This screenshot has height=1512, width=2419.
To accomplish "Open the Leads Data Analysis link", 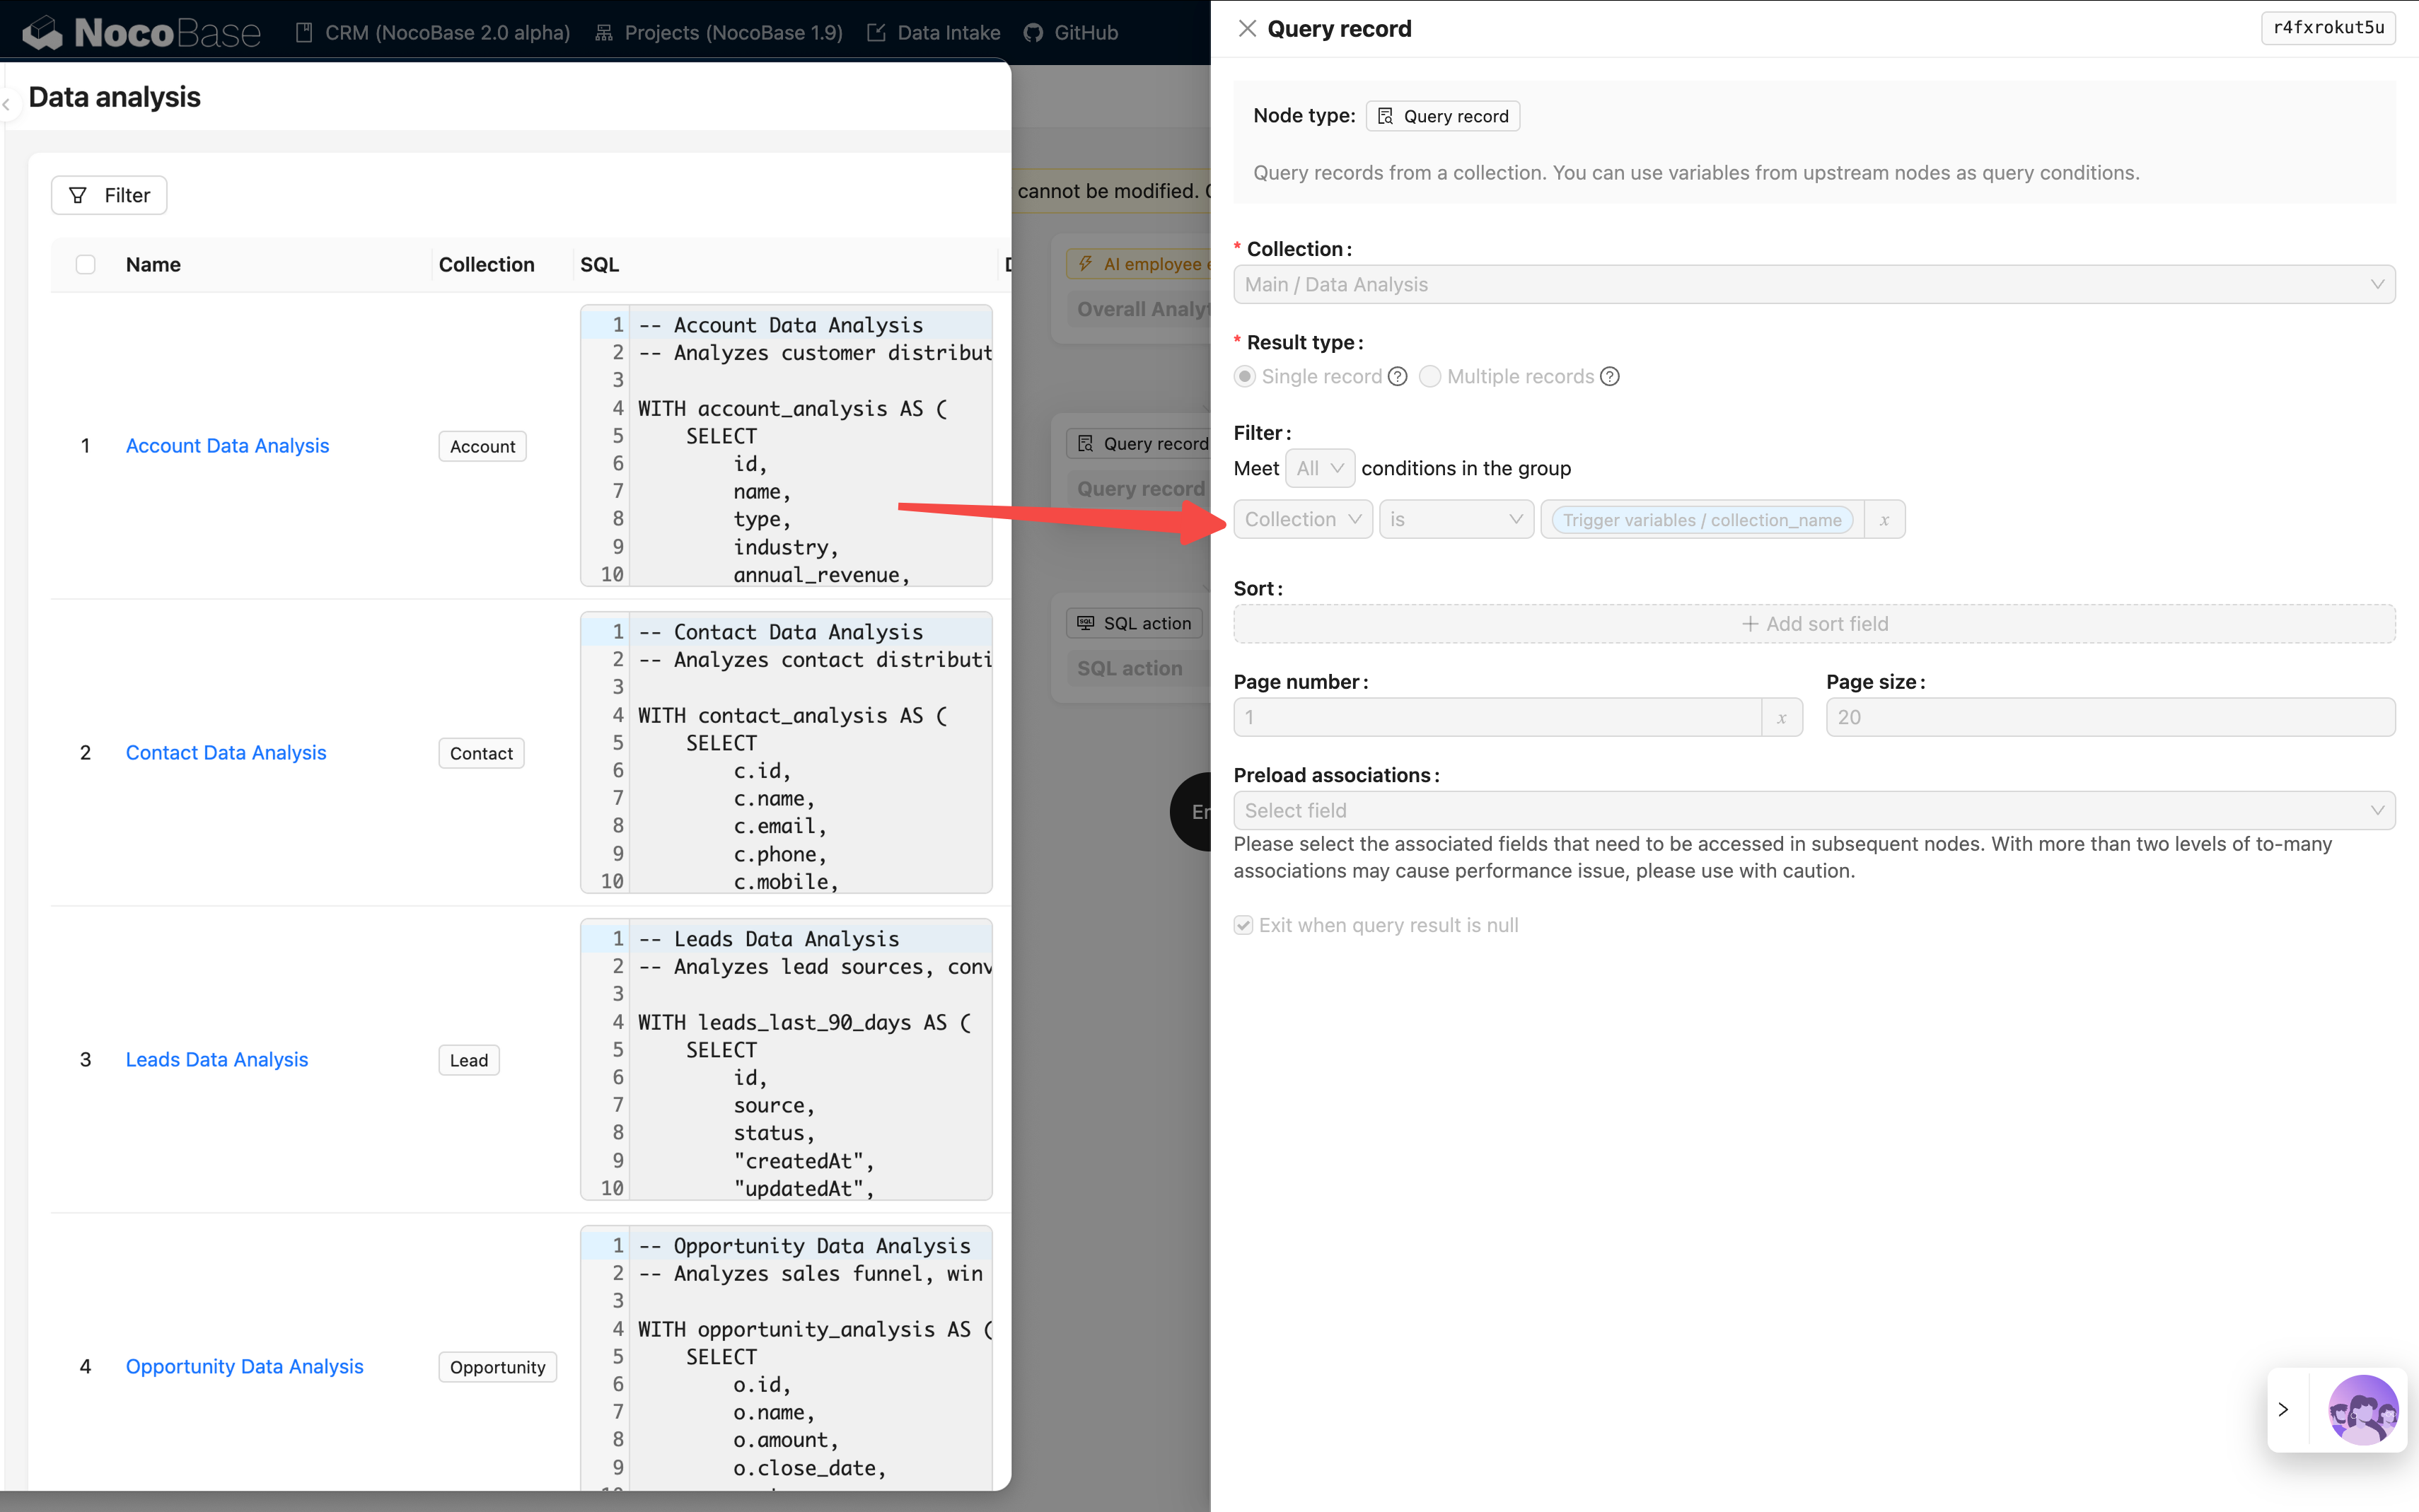I will (217, 1060).
